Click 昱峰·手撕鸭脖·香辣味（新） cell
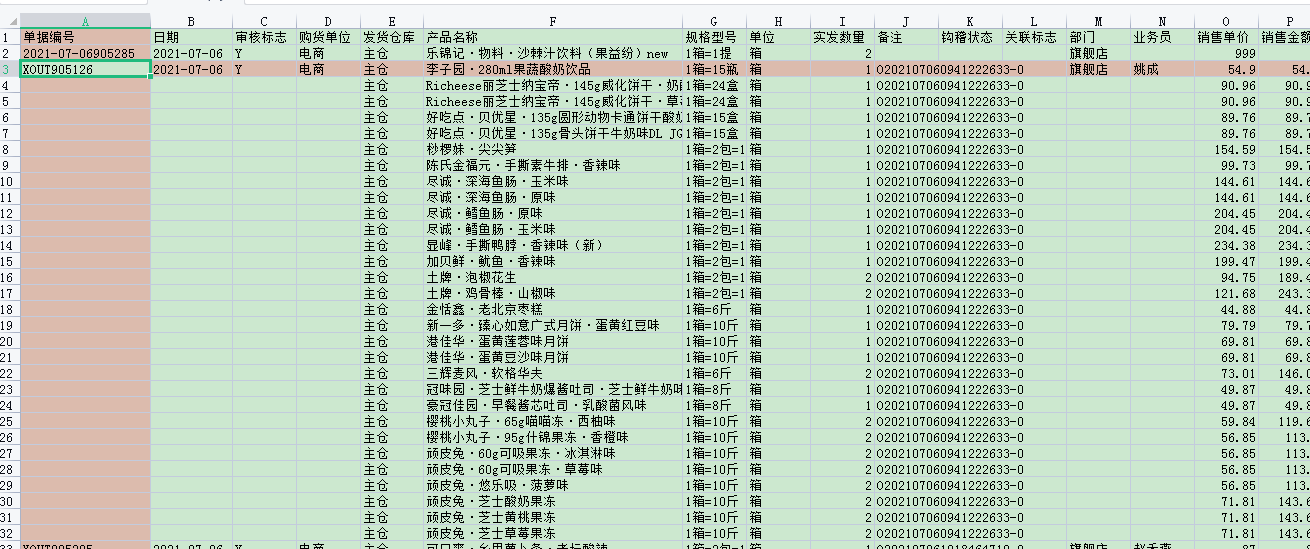The image size is (1310, 549). tap(553, 245)
